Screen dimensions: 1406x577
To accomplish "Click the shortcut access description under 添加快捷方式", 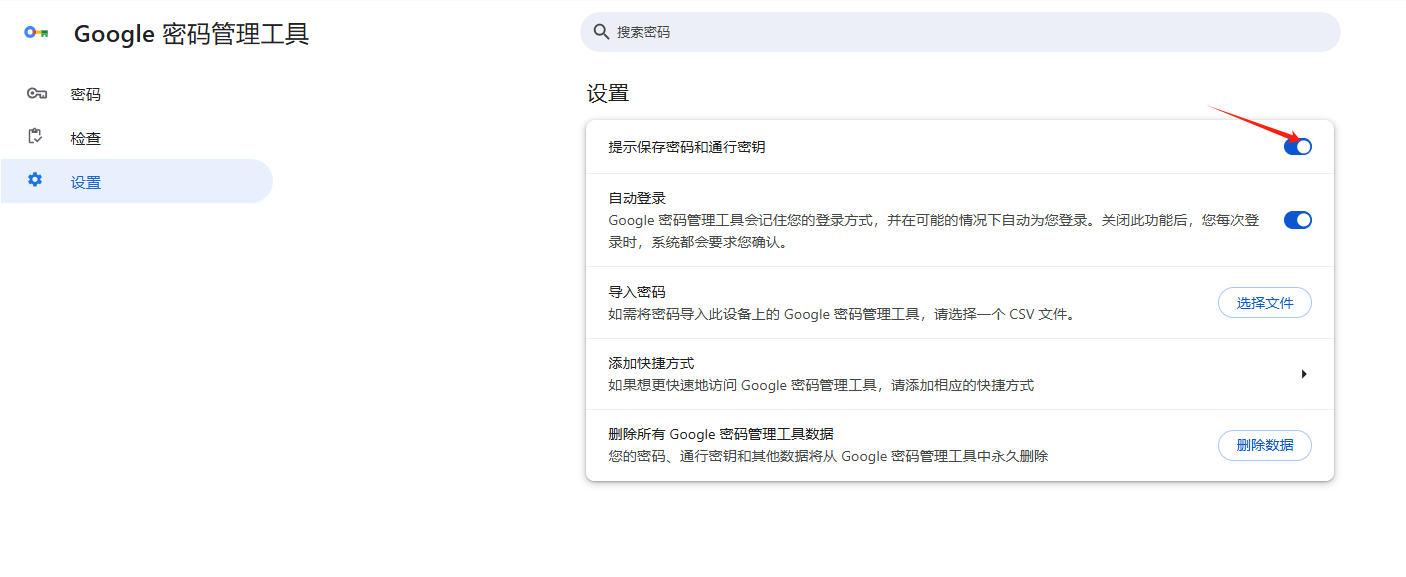I will [821, 385].
